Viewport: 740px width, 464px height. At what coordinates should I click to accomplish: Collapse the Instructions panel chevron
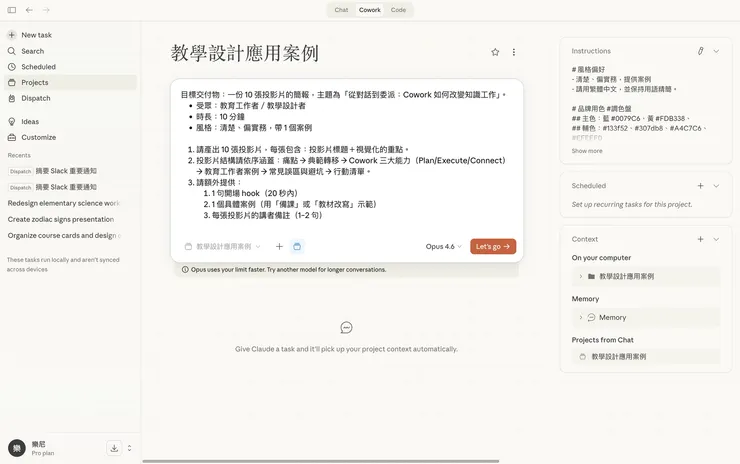pos(716,51)
